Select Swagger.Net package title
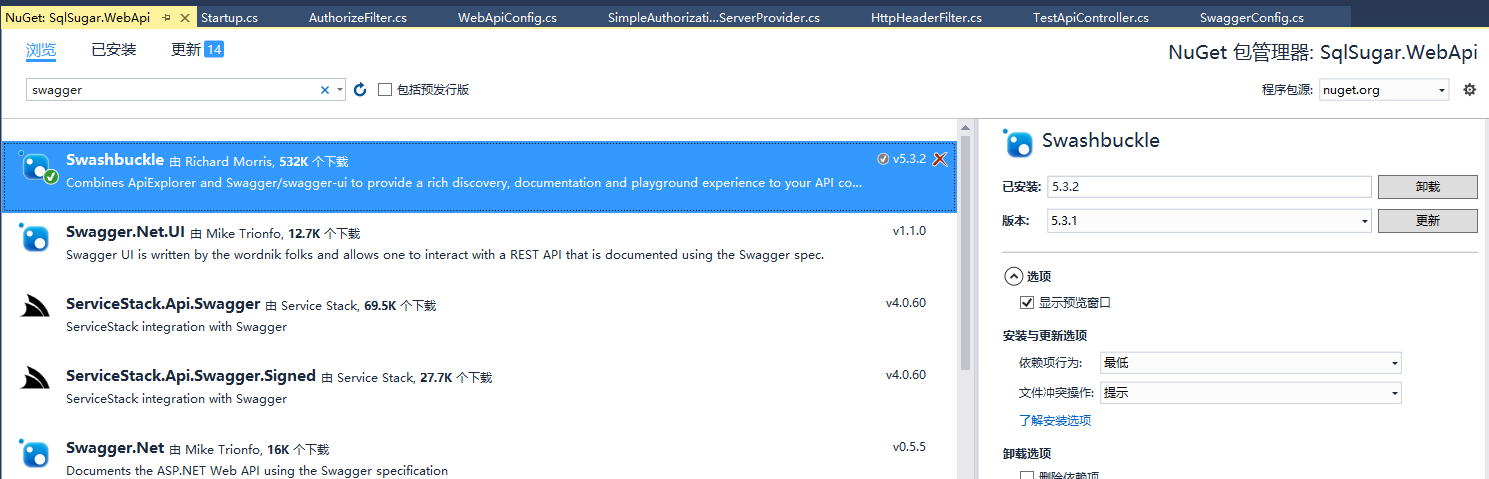This screenshot has width=1489, height=479. point(115,448)
